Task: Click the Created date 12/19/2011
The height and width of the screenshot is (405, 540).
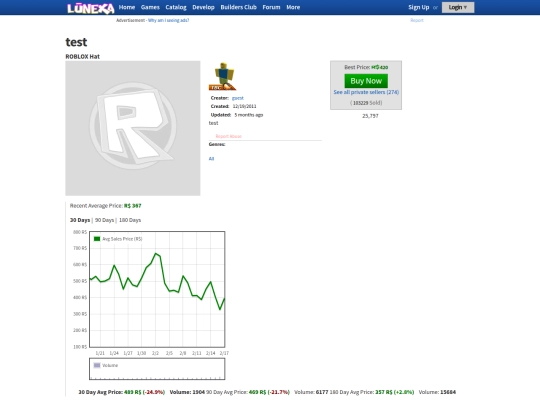Action: pos(245,106)
